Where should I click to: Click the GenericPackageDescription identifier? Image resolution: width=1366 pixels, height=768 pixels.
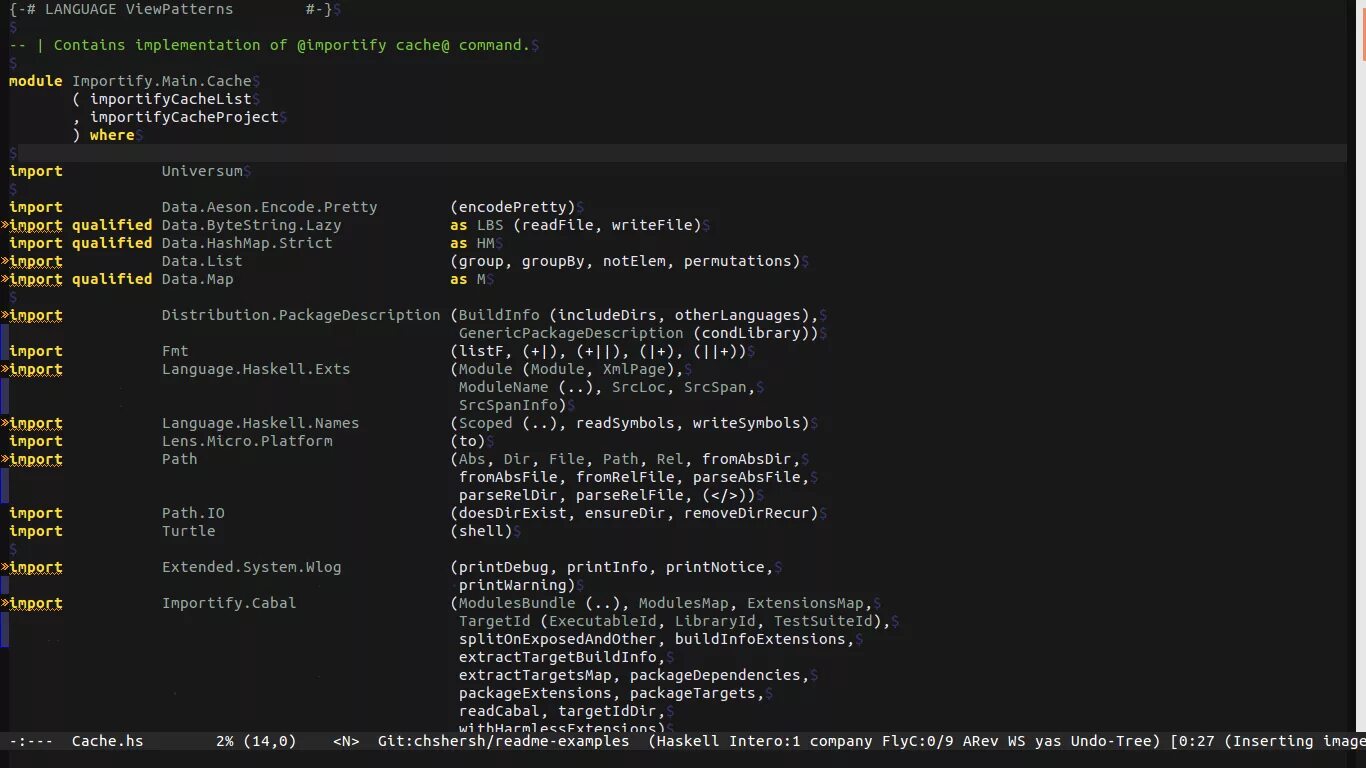571,333
